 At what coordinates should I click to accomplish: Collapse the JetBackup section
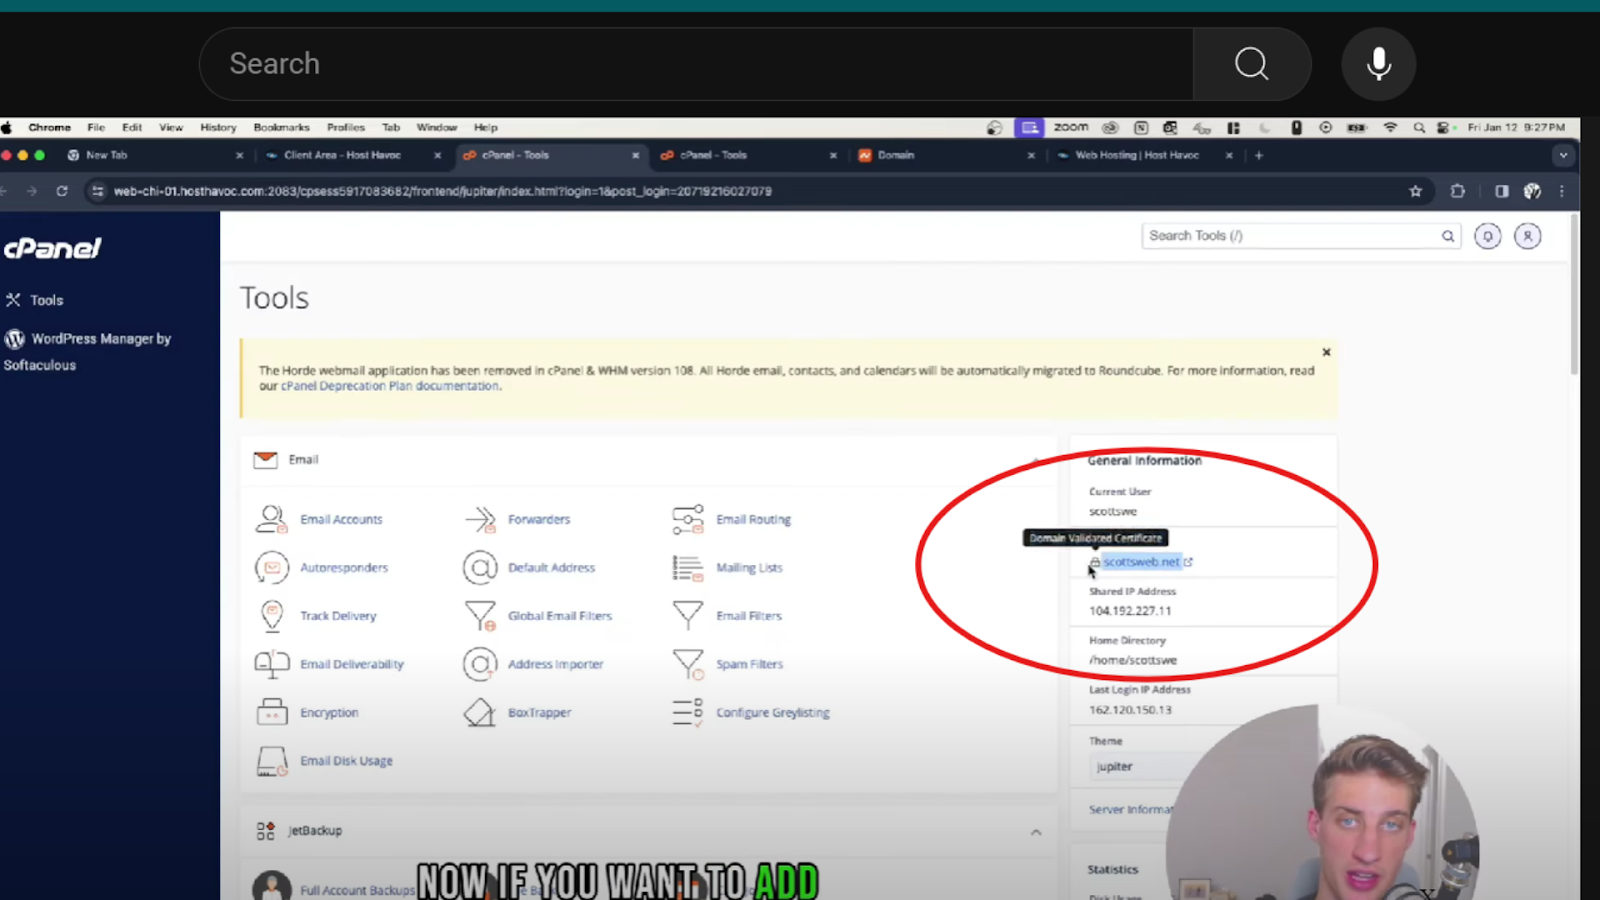point(1036,832)
